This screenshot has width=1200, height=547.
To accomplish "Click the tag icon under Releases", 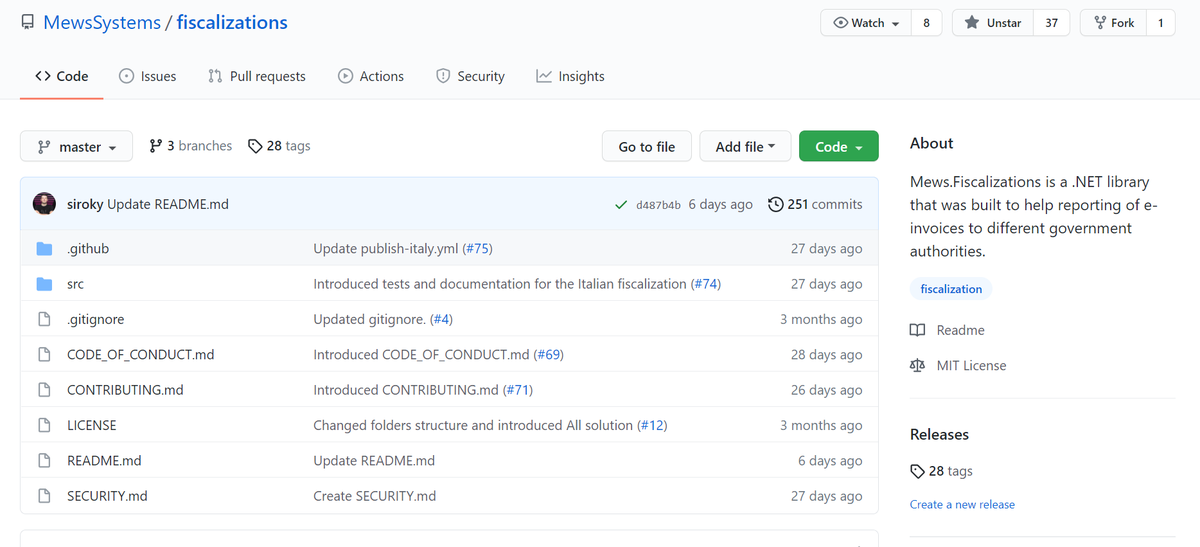I will click(918, 471).
